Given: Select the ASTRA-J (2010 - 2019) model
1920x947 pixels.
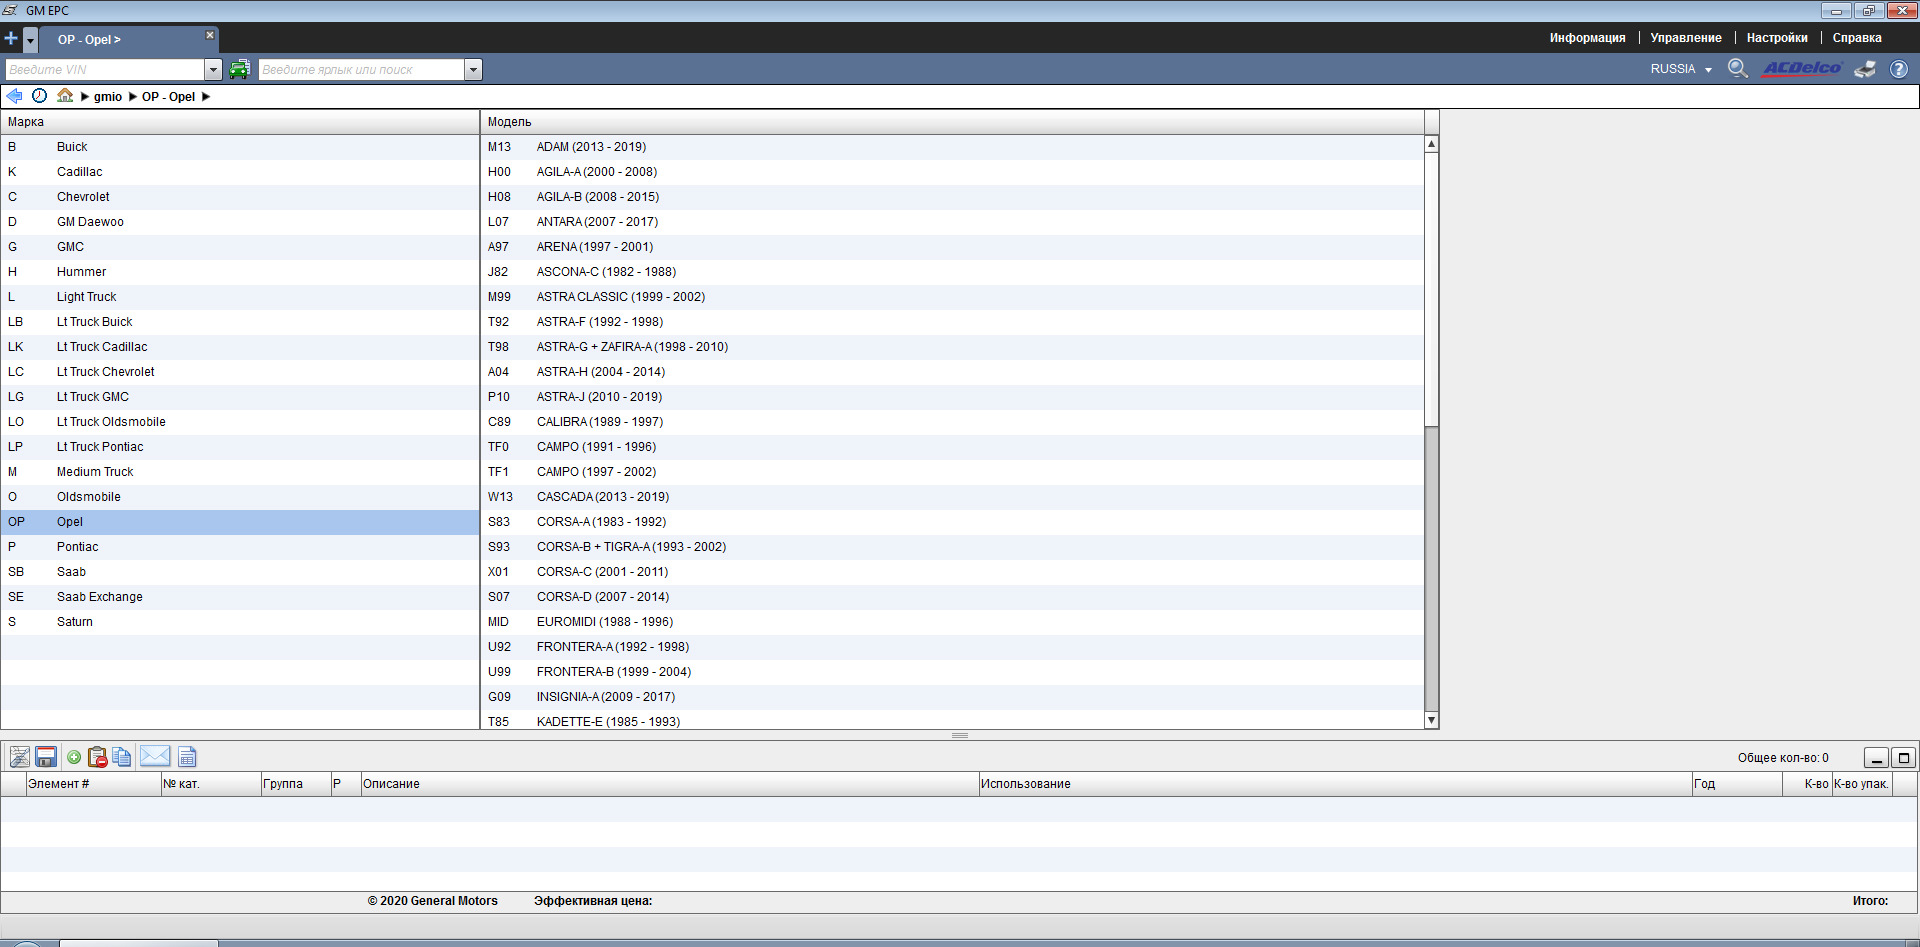Looking at the screenshot, I should (952, 397).
